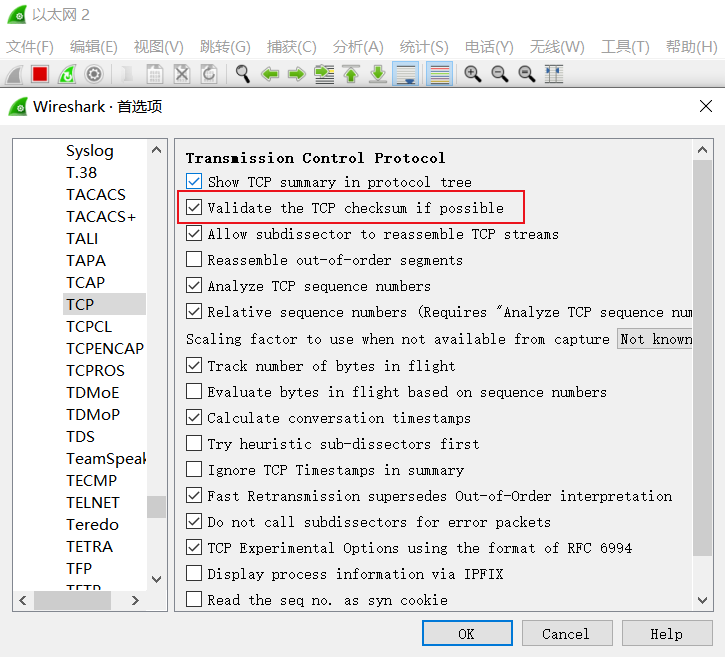Image resolution: width=725 pixels, height=657 pixels.
Task: Reset text to normal size icon
Action: tap(527, 74)
